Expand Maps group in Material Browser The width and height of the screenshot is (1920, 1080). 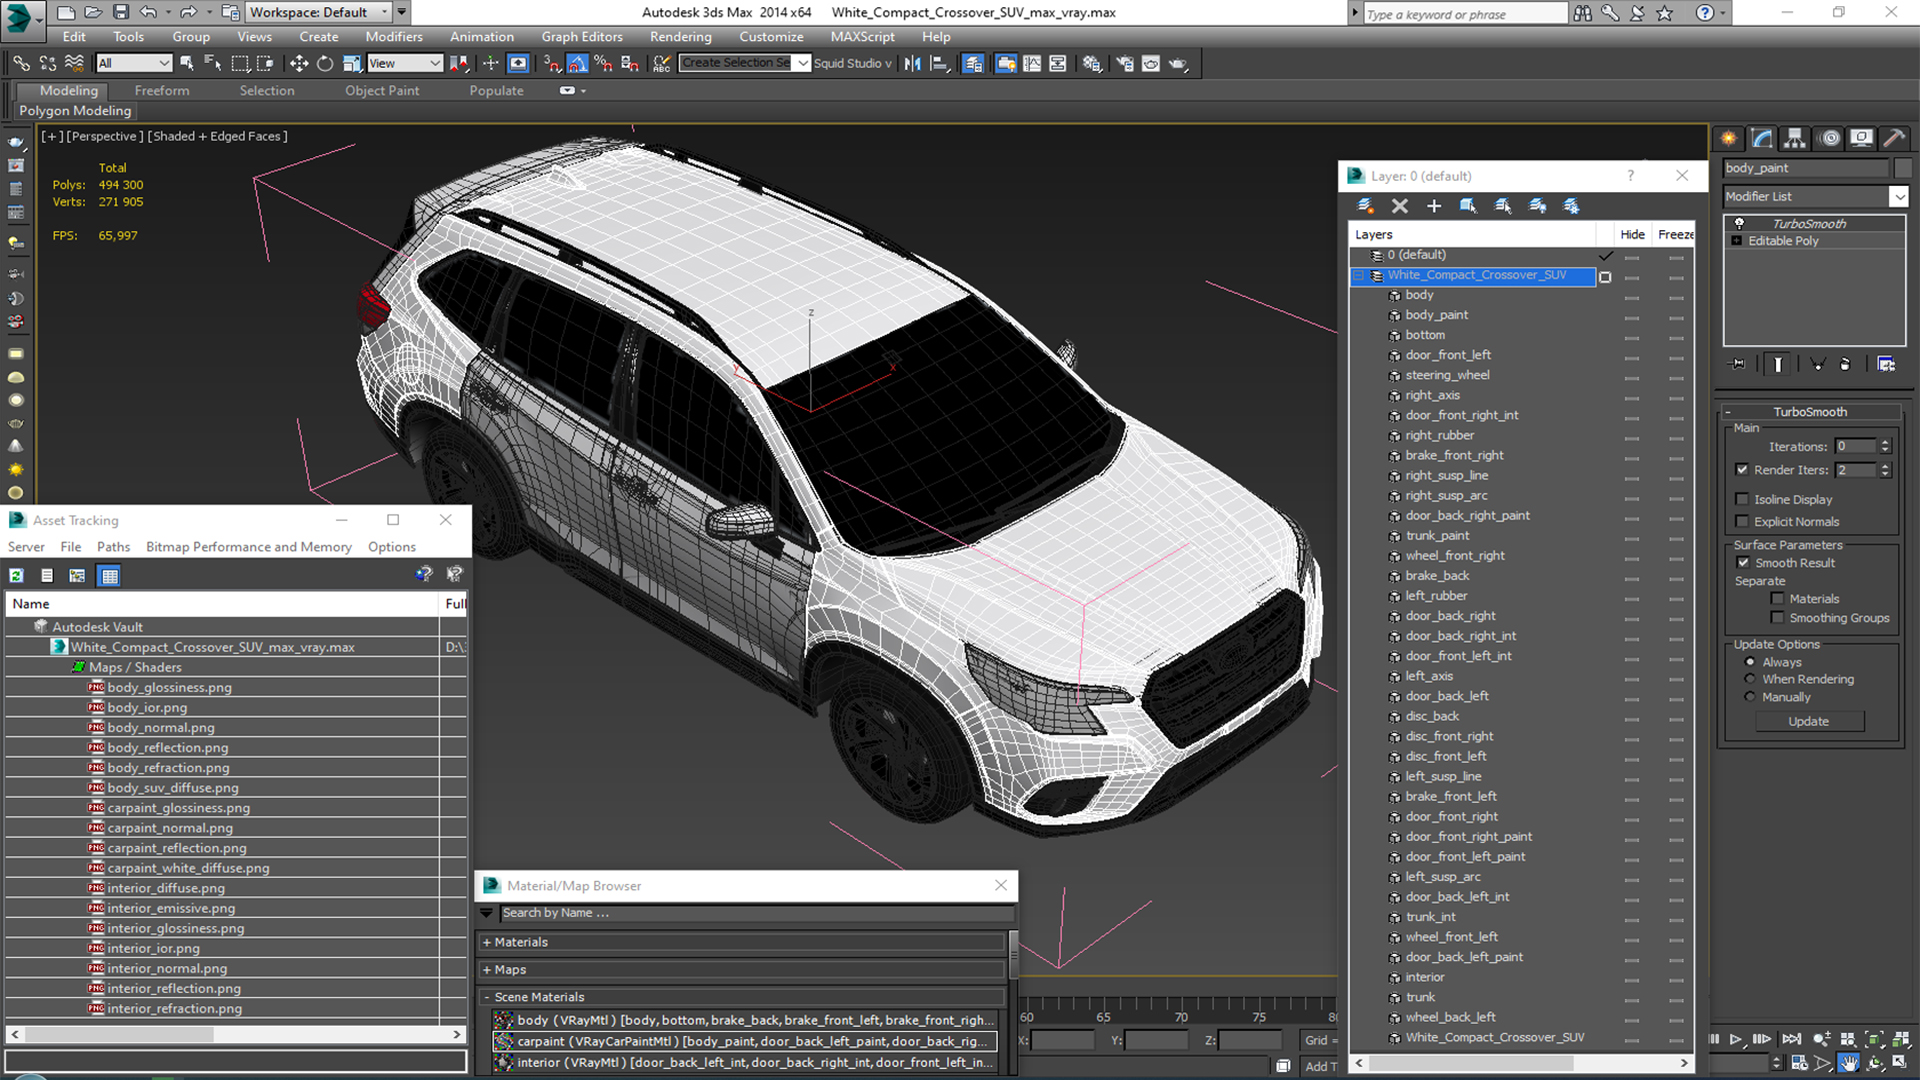[x=487, y=970]
